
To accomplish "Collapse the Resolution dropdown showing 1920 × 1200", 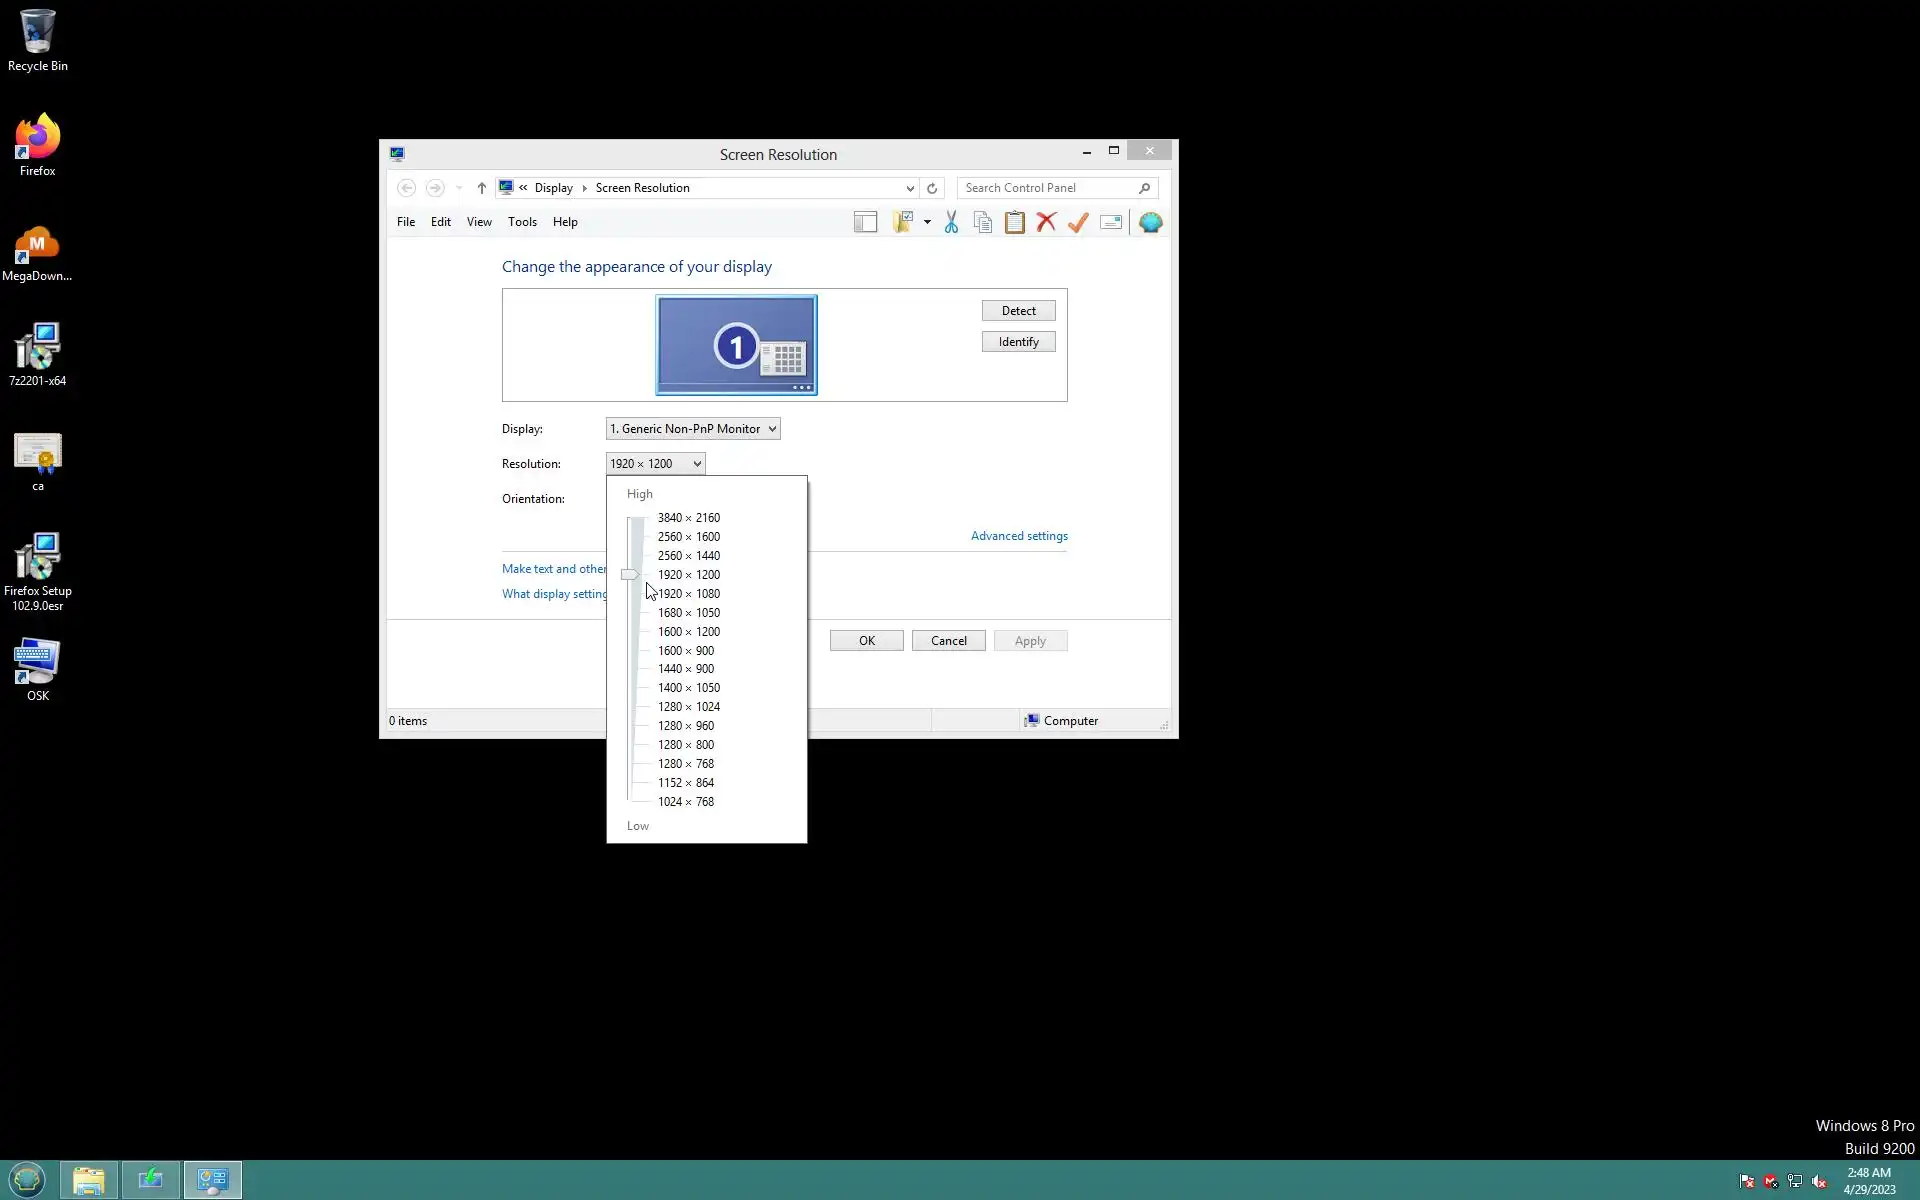I will coord(655,464).
